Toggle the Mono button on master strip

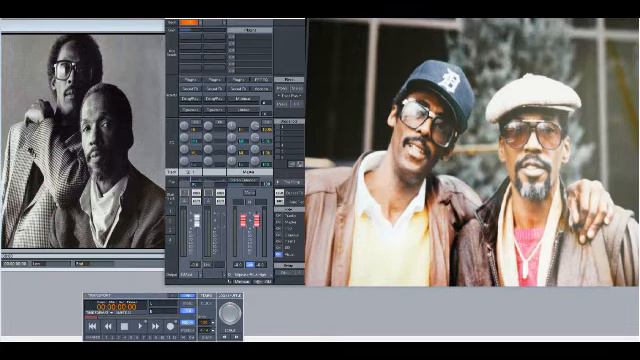pos(250,193)
